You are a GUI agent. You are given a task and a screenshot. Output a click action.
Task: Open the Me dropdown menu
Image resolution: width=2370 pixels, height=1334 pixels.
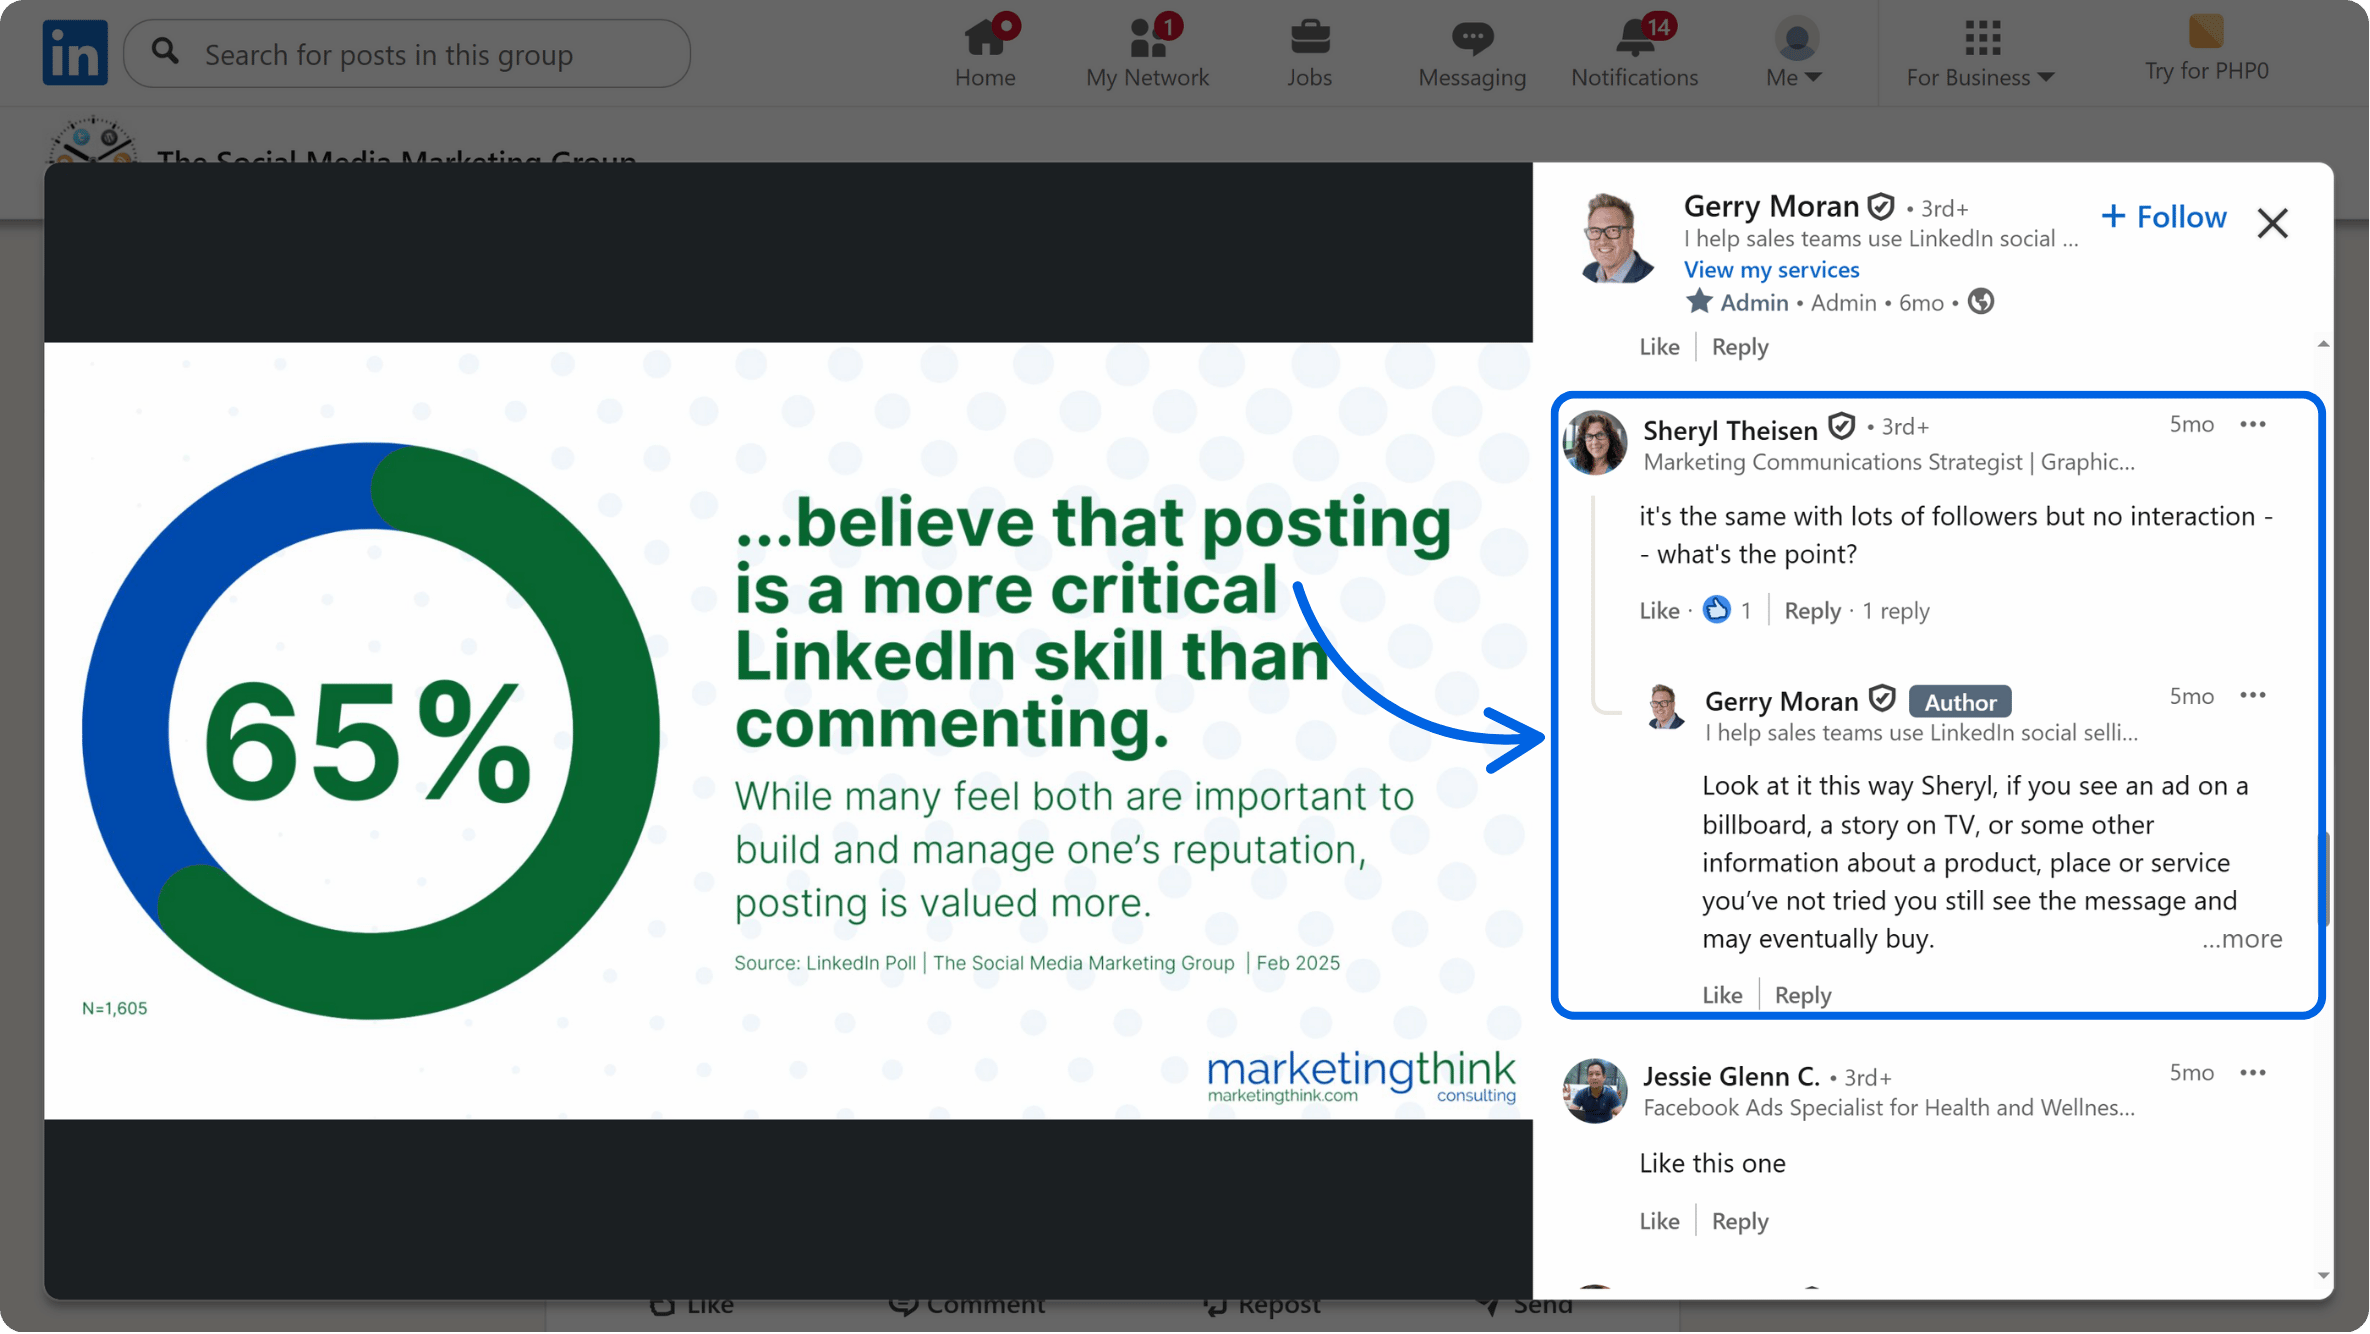[1793, 50]
